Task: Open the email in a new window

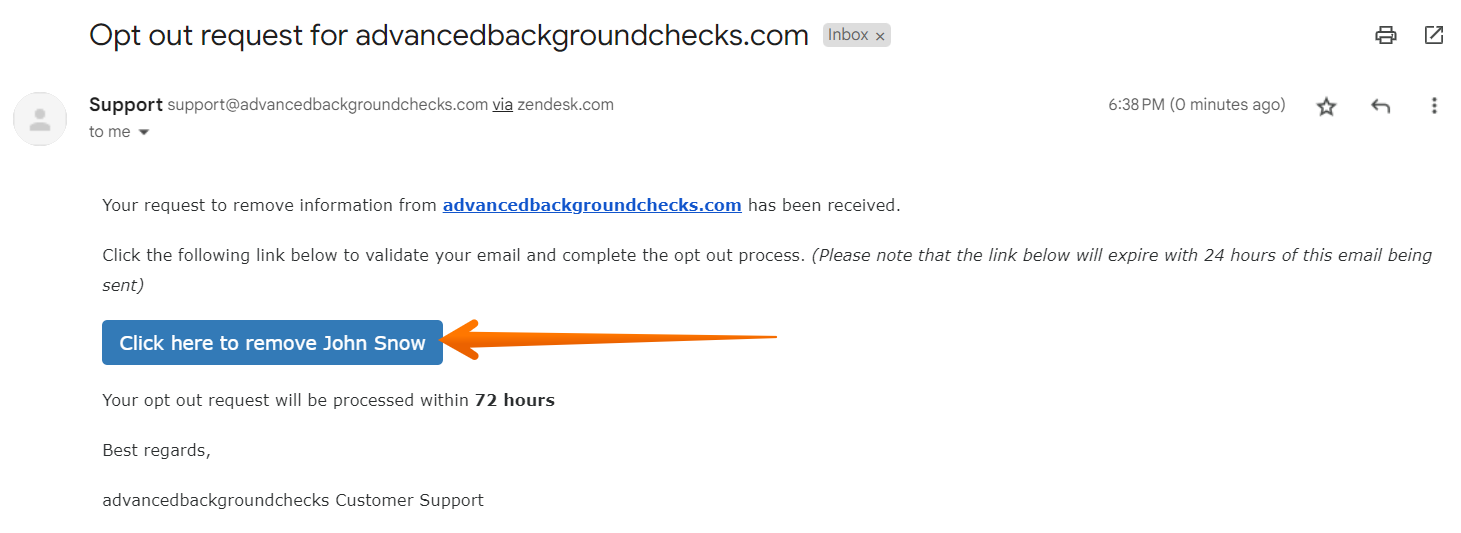Action: (1433, 36)
